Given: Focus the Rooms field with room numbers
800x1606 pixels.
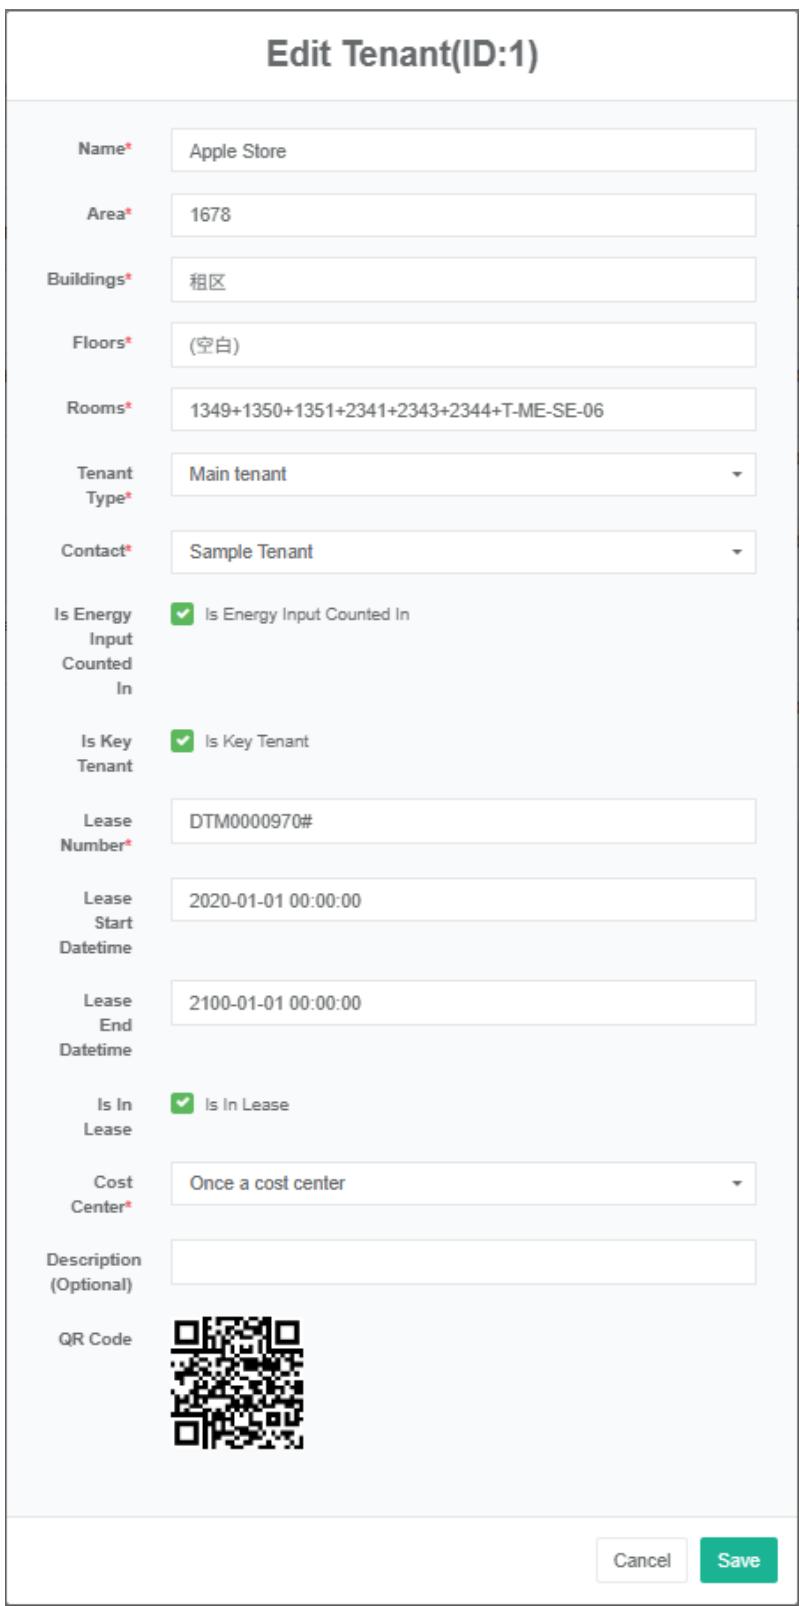Looking at the screenshot, I should (x=462, y=410).
